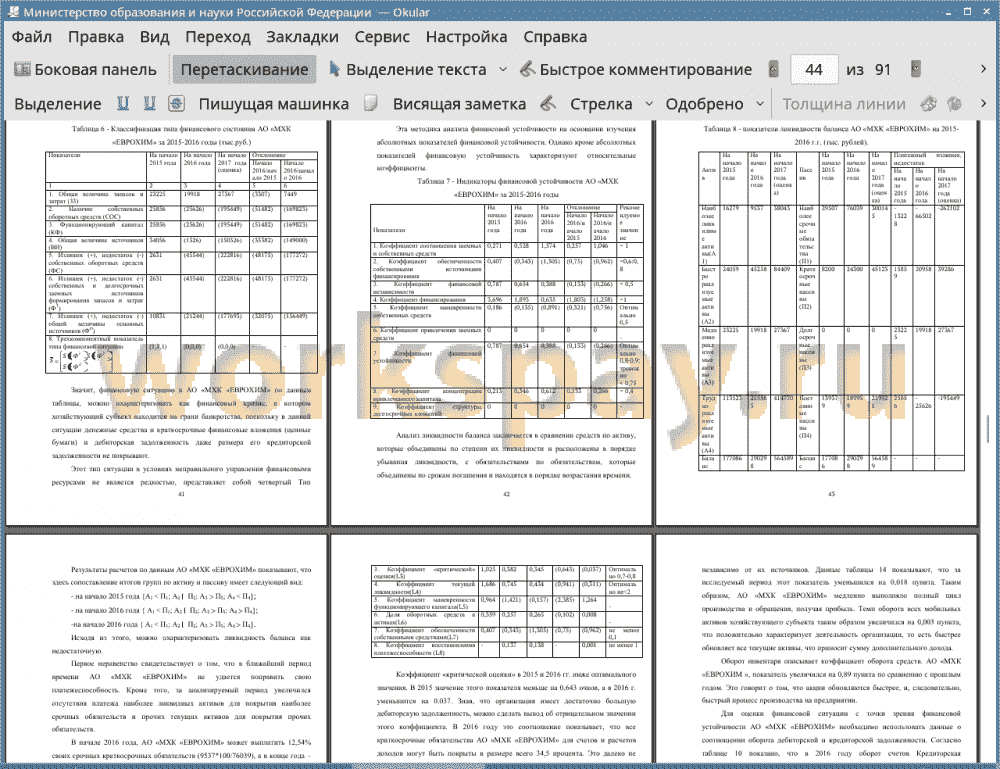Click the pen icon next to Стрелка
The image size is (1000, 769).
[x=548, y=104]
